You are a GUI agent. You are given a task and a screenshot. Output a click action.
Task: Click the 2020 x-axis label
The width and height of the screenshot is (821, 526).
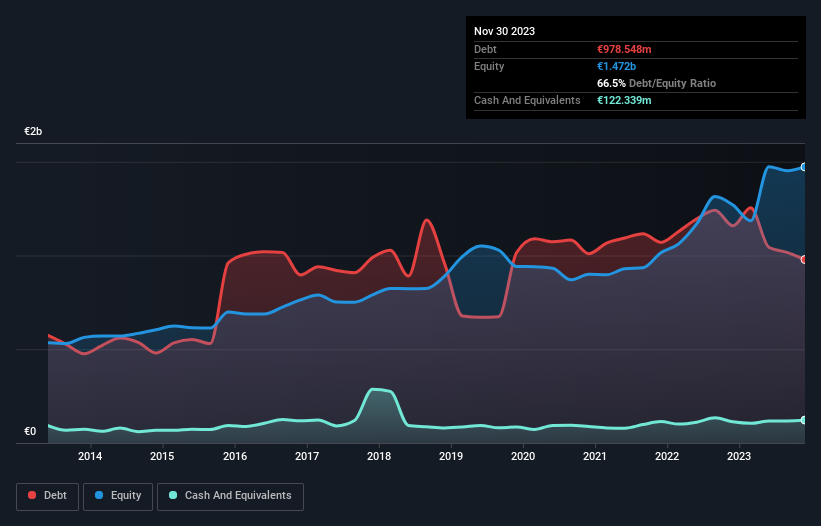pos(523,456)
